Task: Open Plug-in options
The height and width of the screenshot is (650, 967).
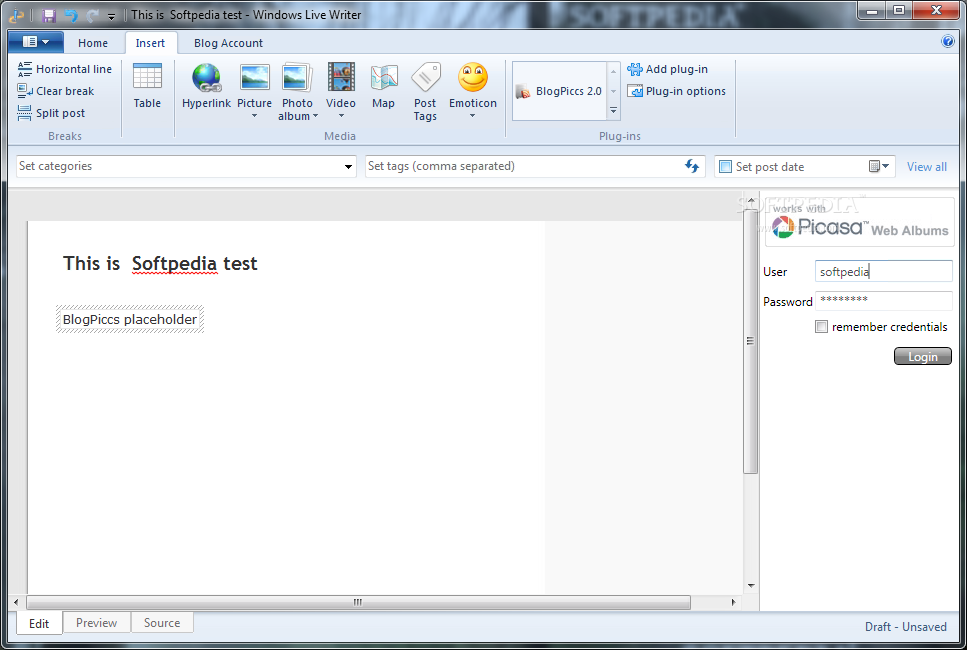Action: pyautogui.click(x=677, y=91)
